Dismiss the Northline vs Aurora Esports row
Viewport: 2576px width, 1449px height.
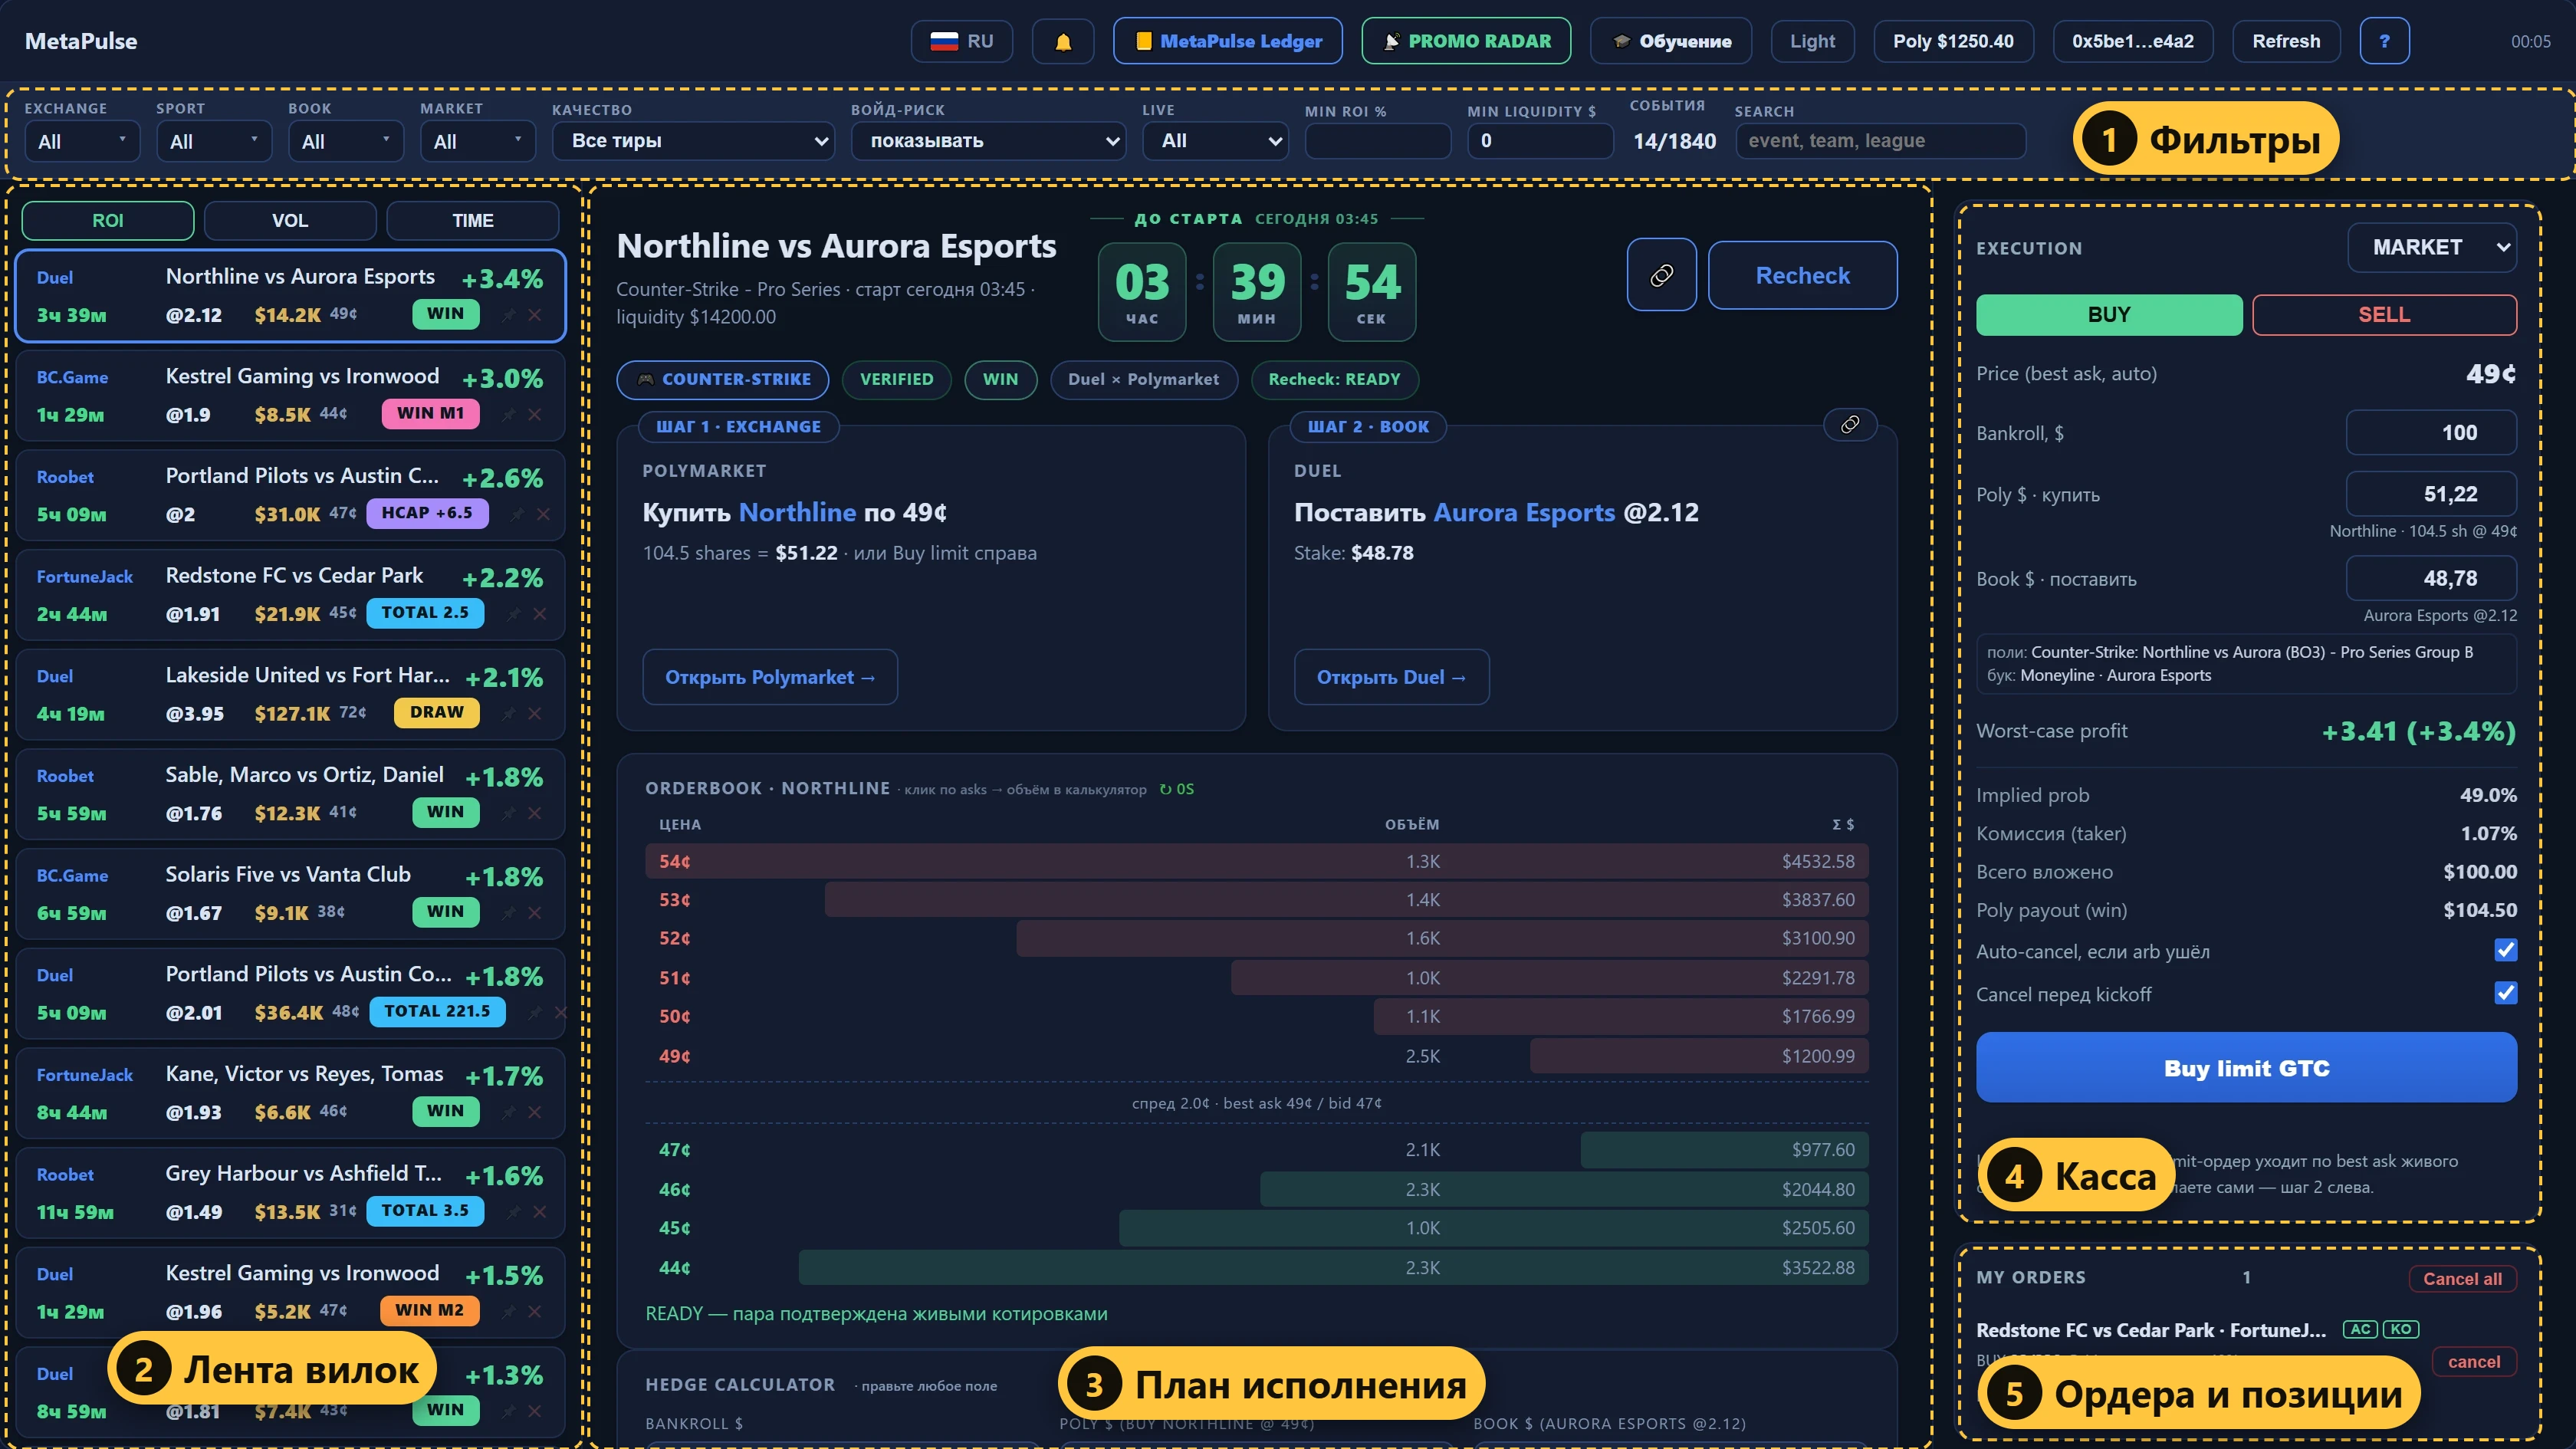(535, 315)
